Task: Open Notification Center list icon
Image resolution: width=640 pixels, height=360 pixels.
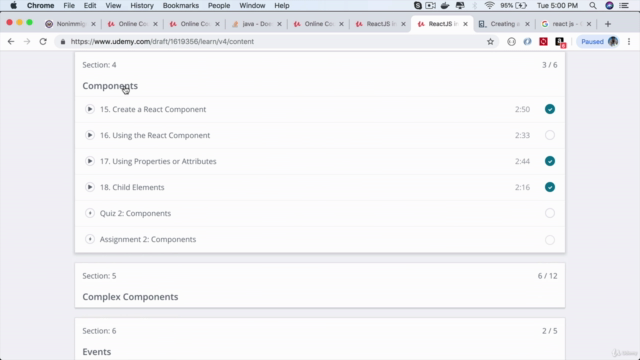Action: coord(624,6)
